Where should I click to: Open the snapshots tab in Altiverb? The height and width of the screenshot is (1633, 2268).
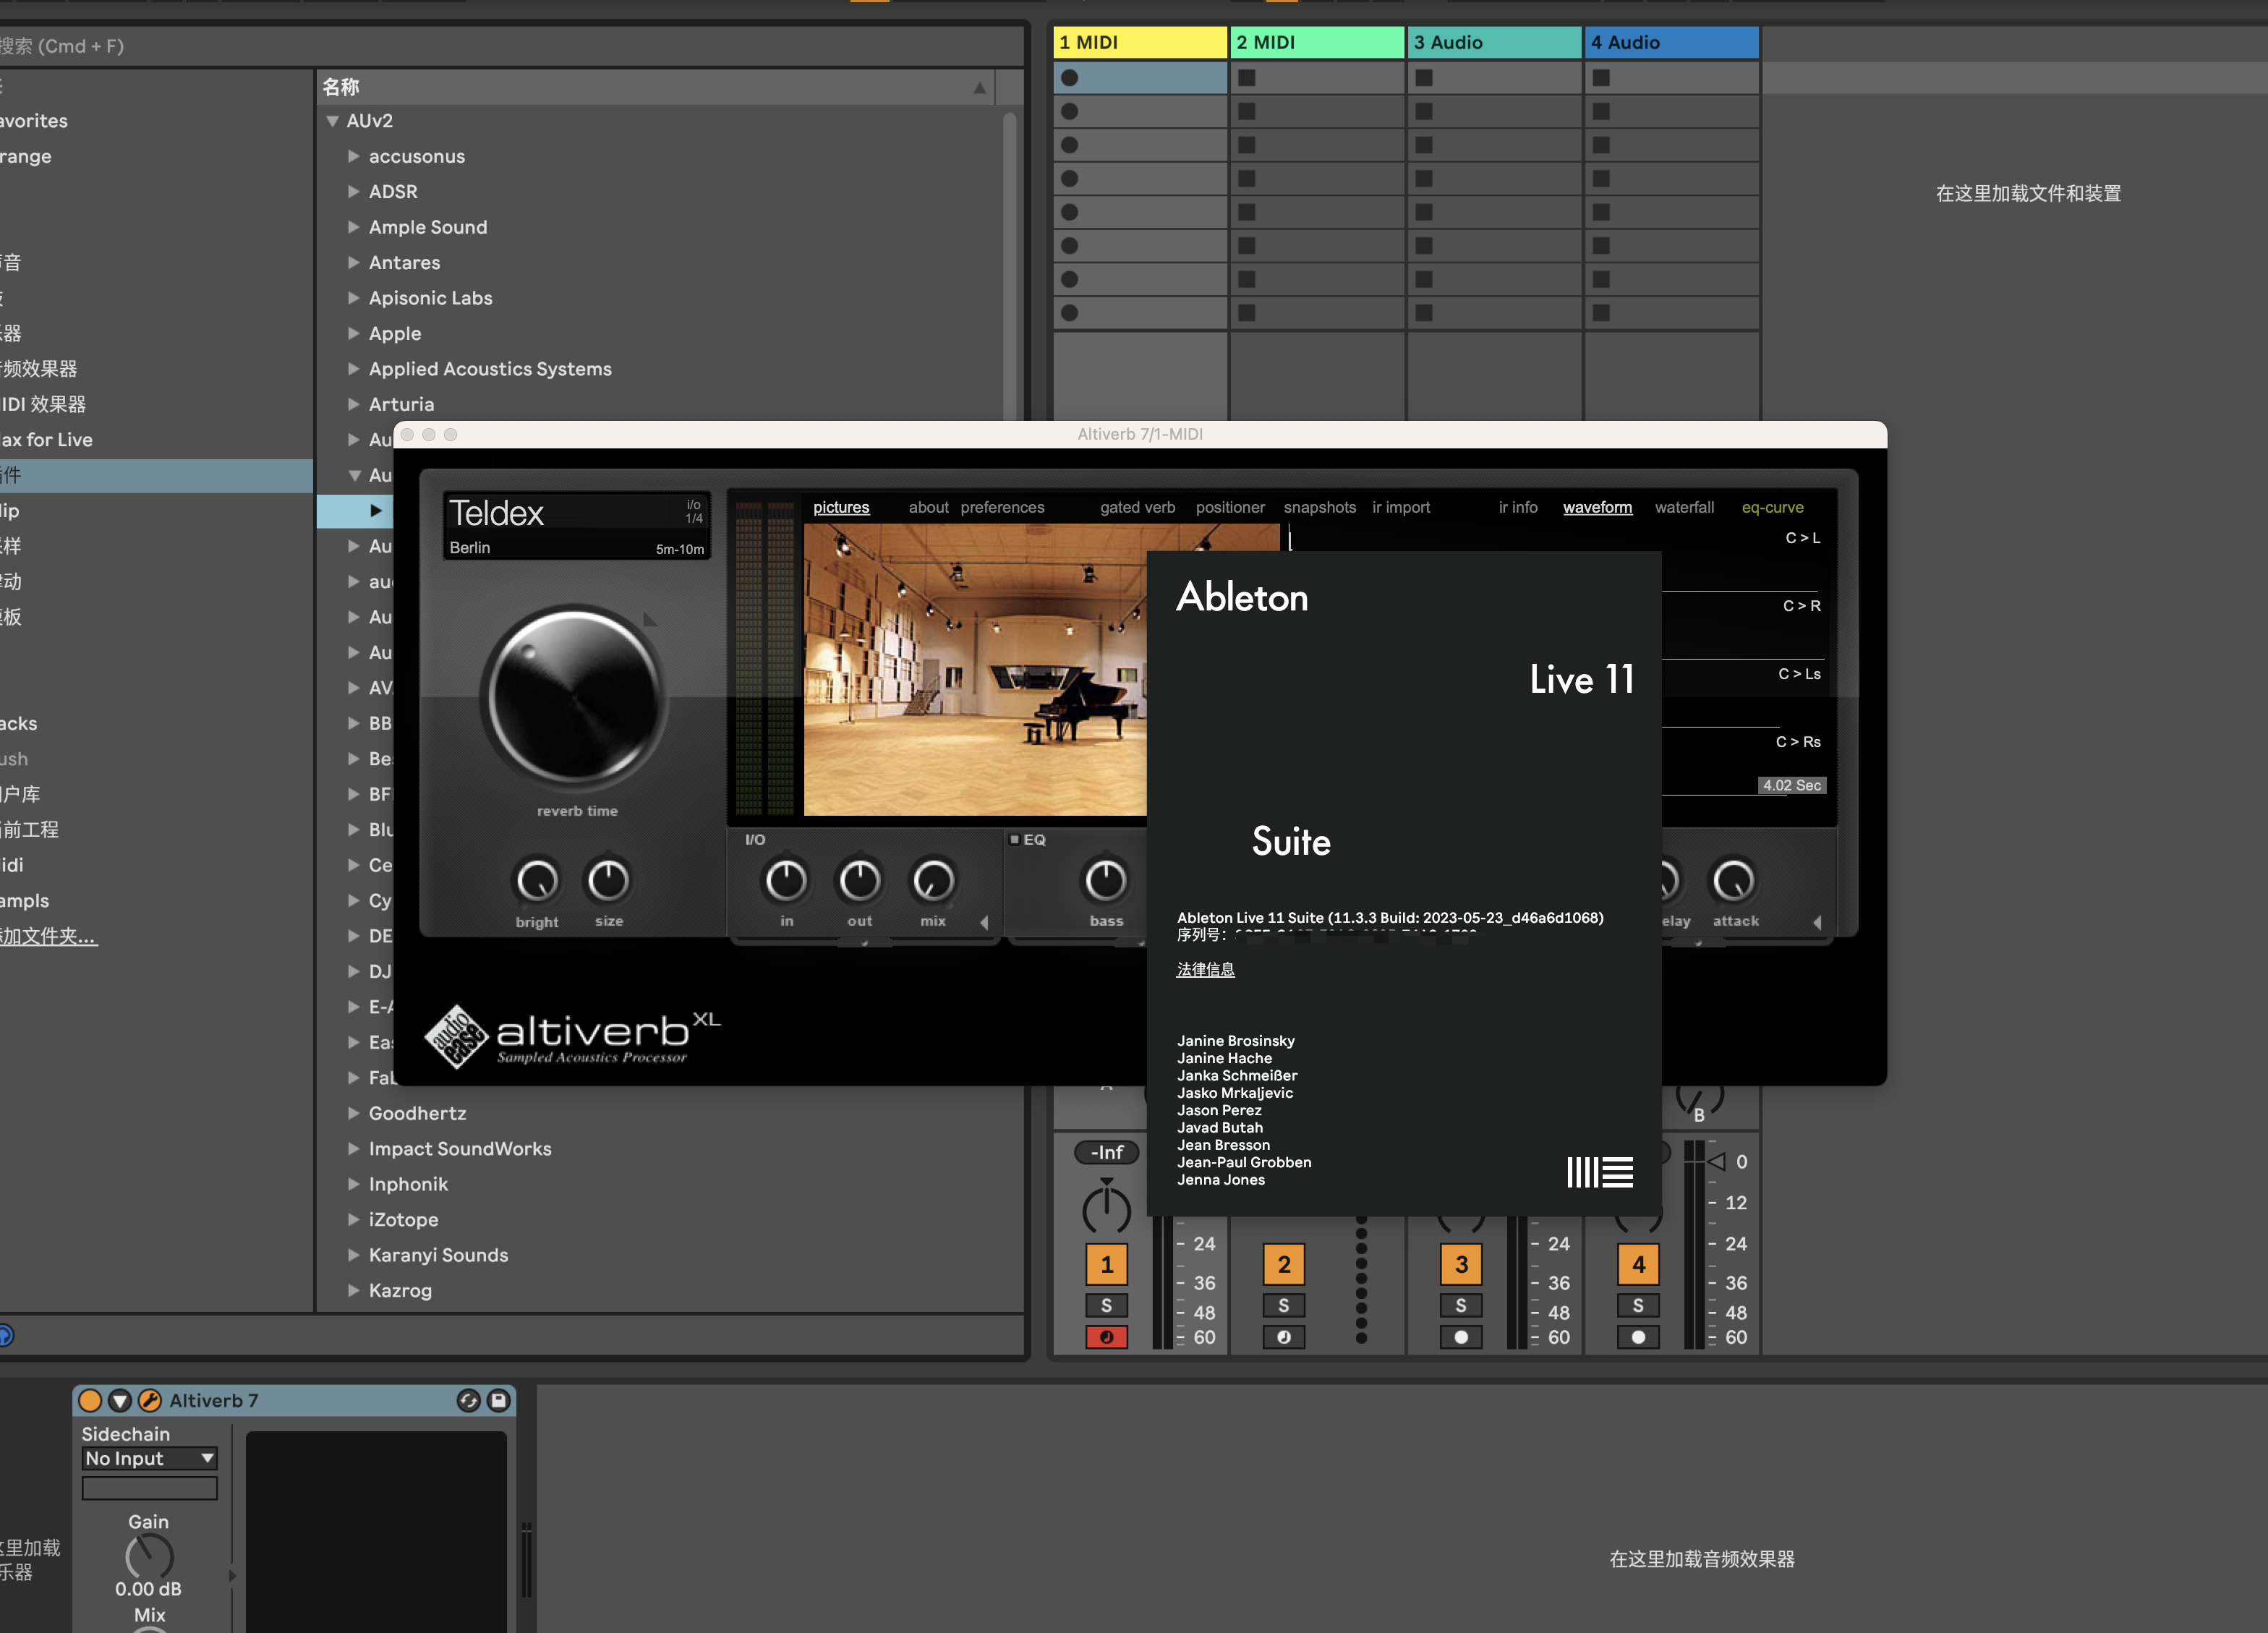[1319, 507]
